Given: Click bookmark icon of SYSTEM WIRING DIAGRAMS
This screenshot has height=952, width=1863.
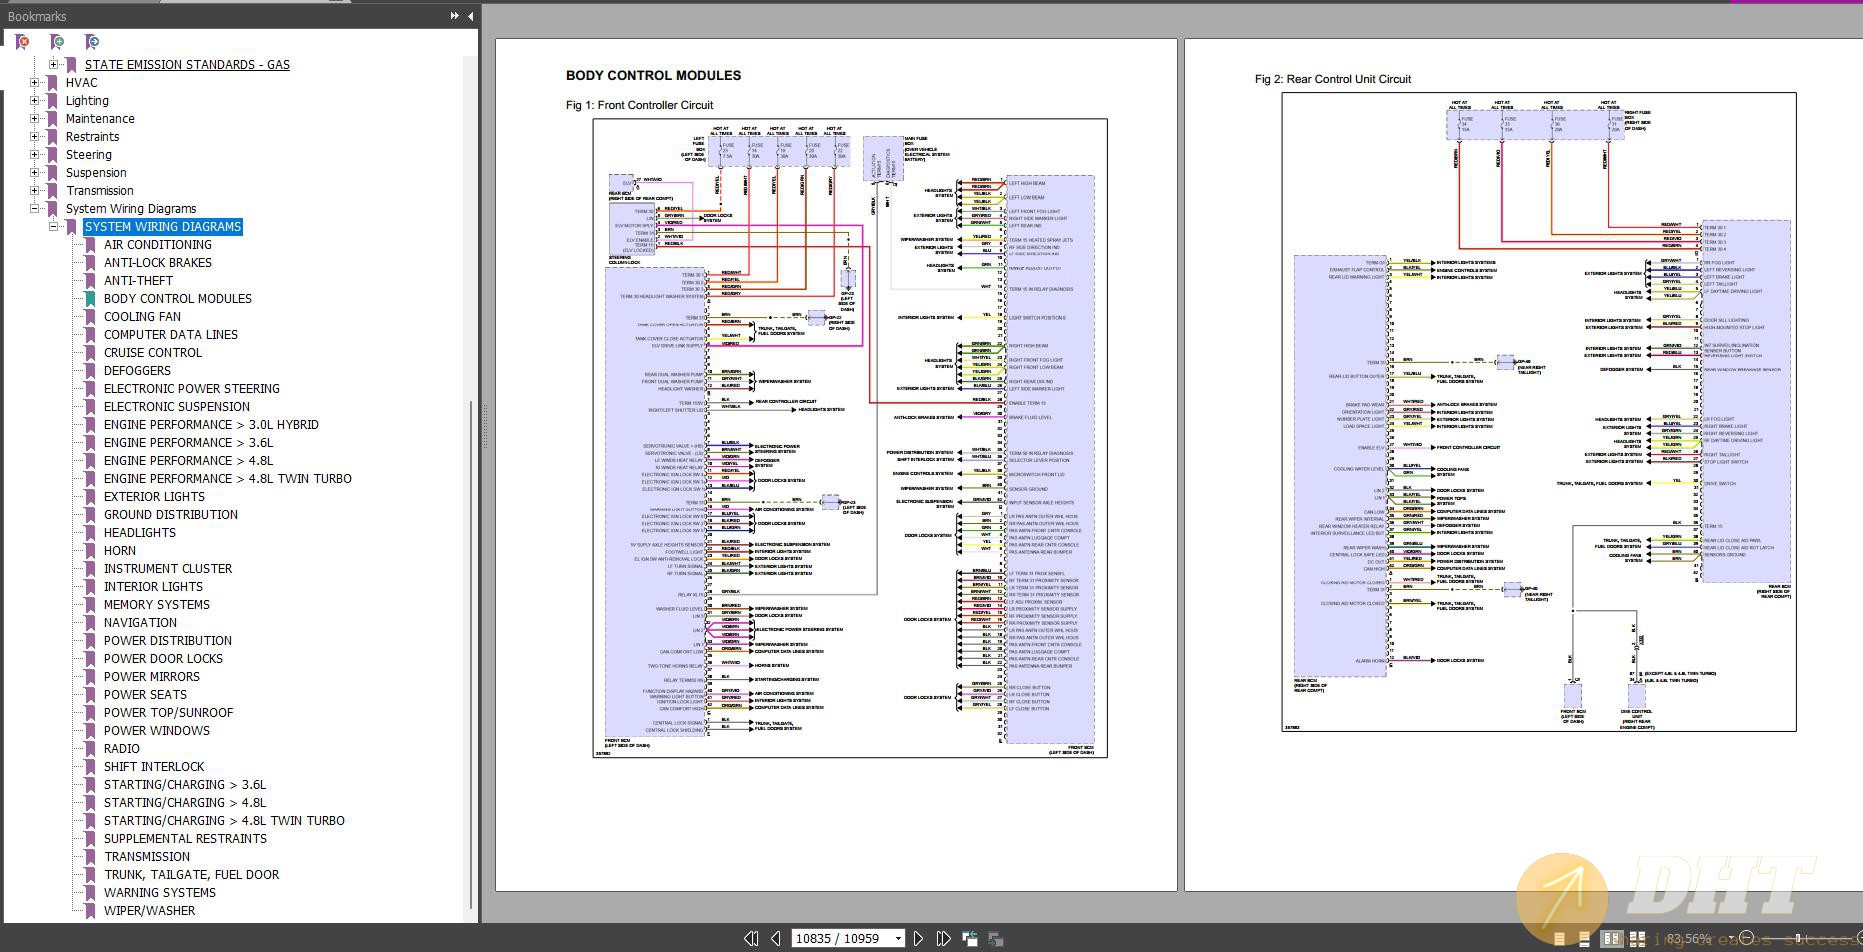Looking at the screenshot, I should 71,227.
